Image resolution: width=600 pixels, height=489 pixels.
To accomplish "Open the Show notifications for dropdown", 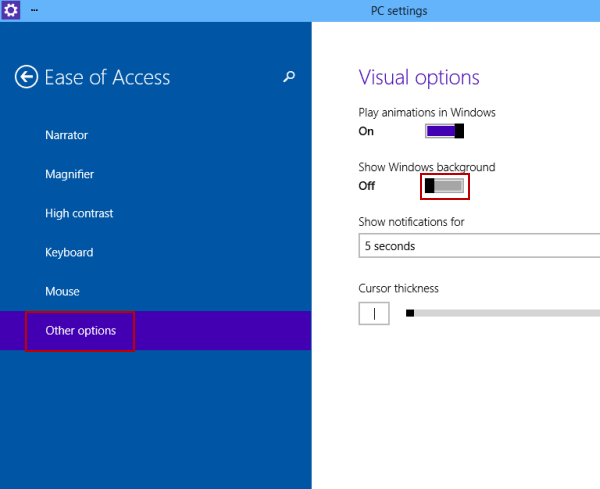I will point(479,246).
